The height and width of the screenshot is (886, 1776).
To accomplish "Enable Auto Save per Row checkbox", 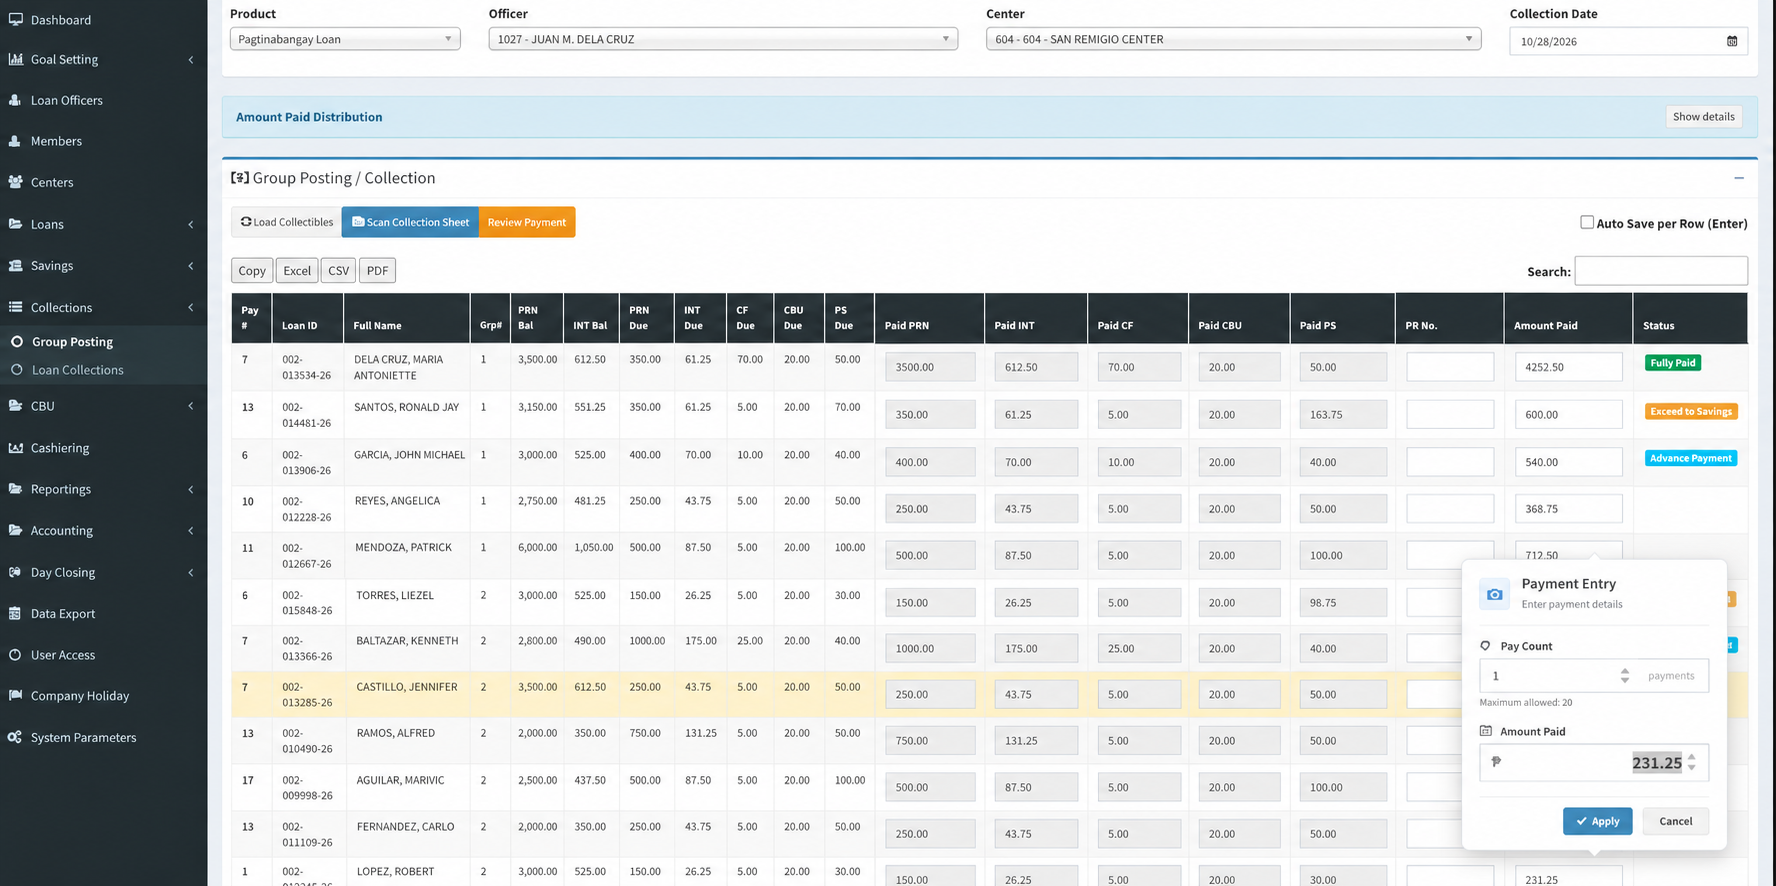I will [x=1587, y=222].
